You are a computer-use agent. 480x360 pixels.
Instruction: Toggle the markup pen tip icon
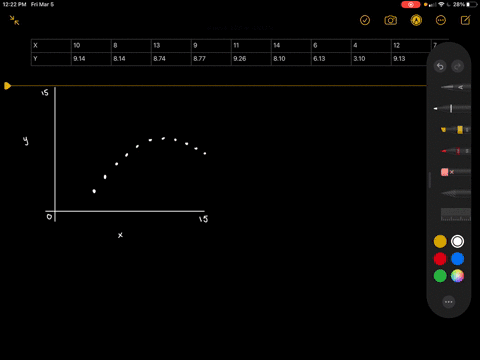pyautogui.click(x=416, y=20)
